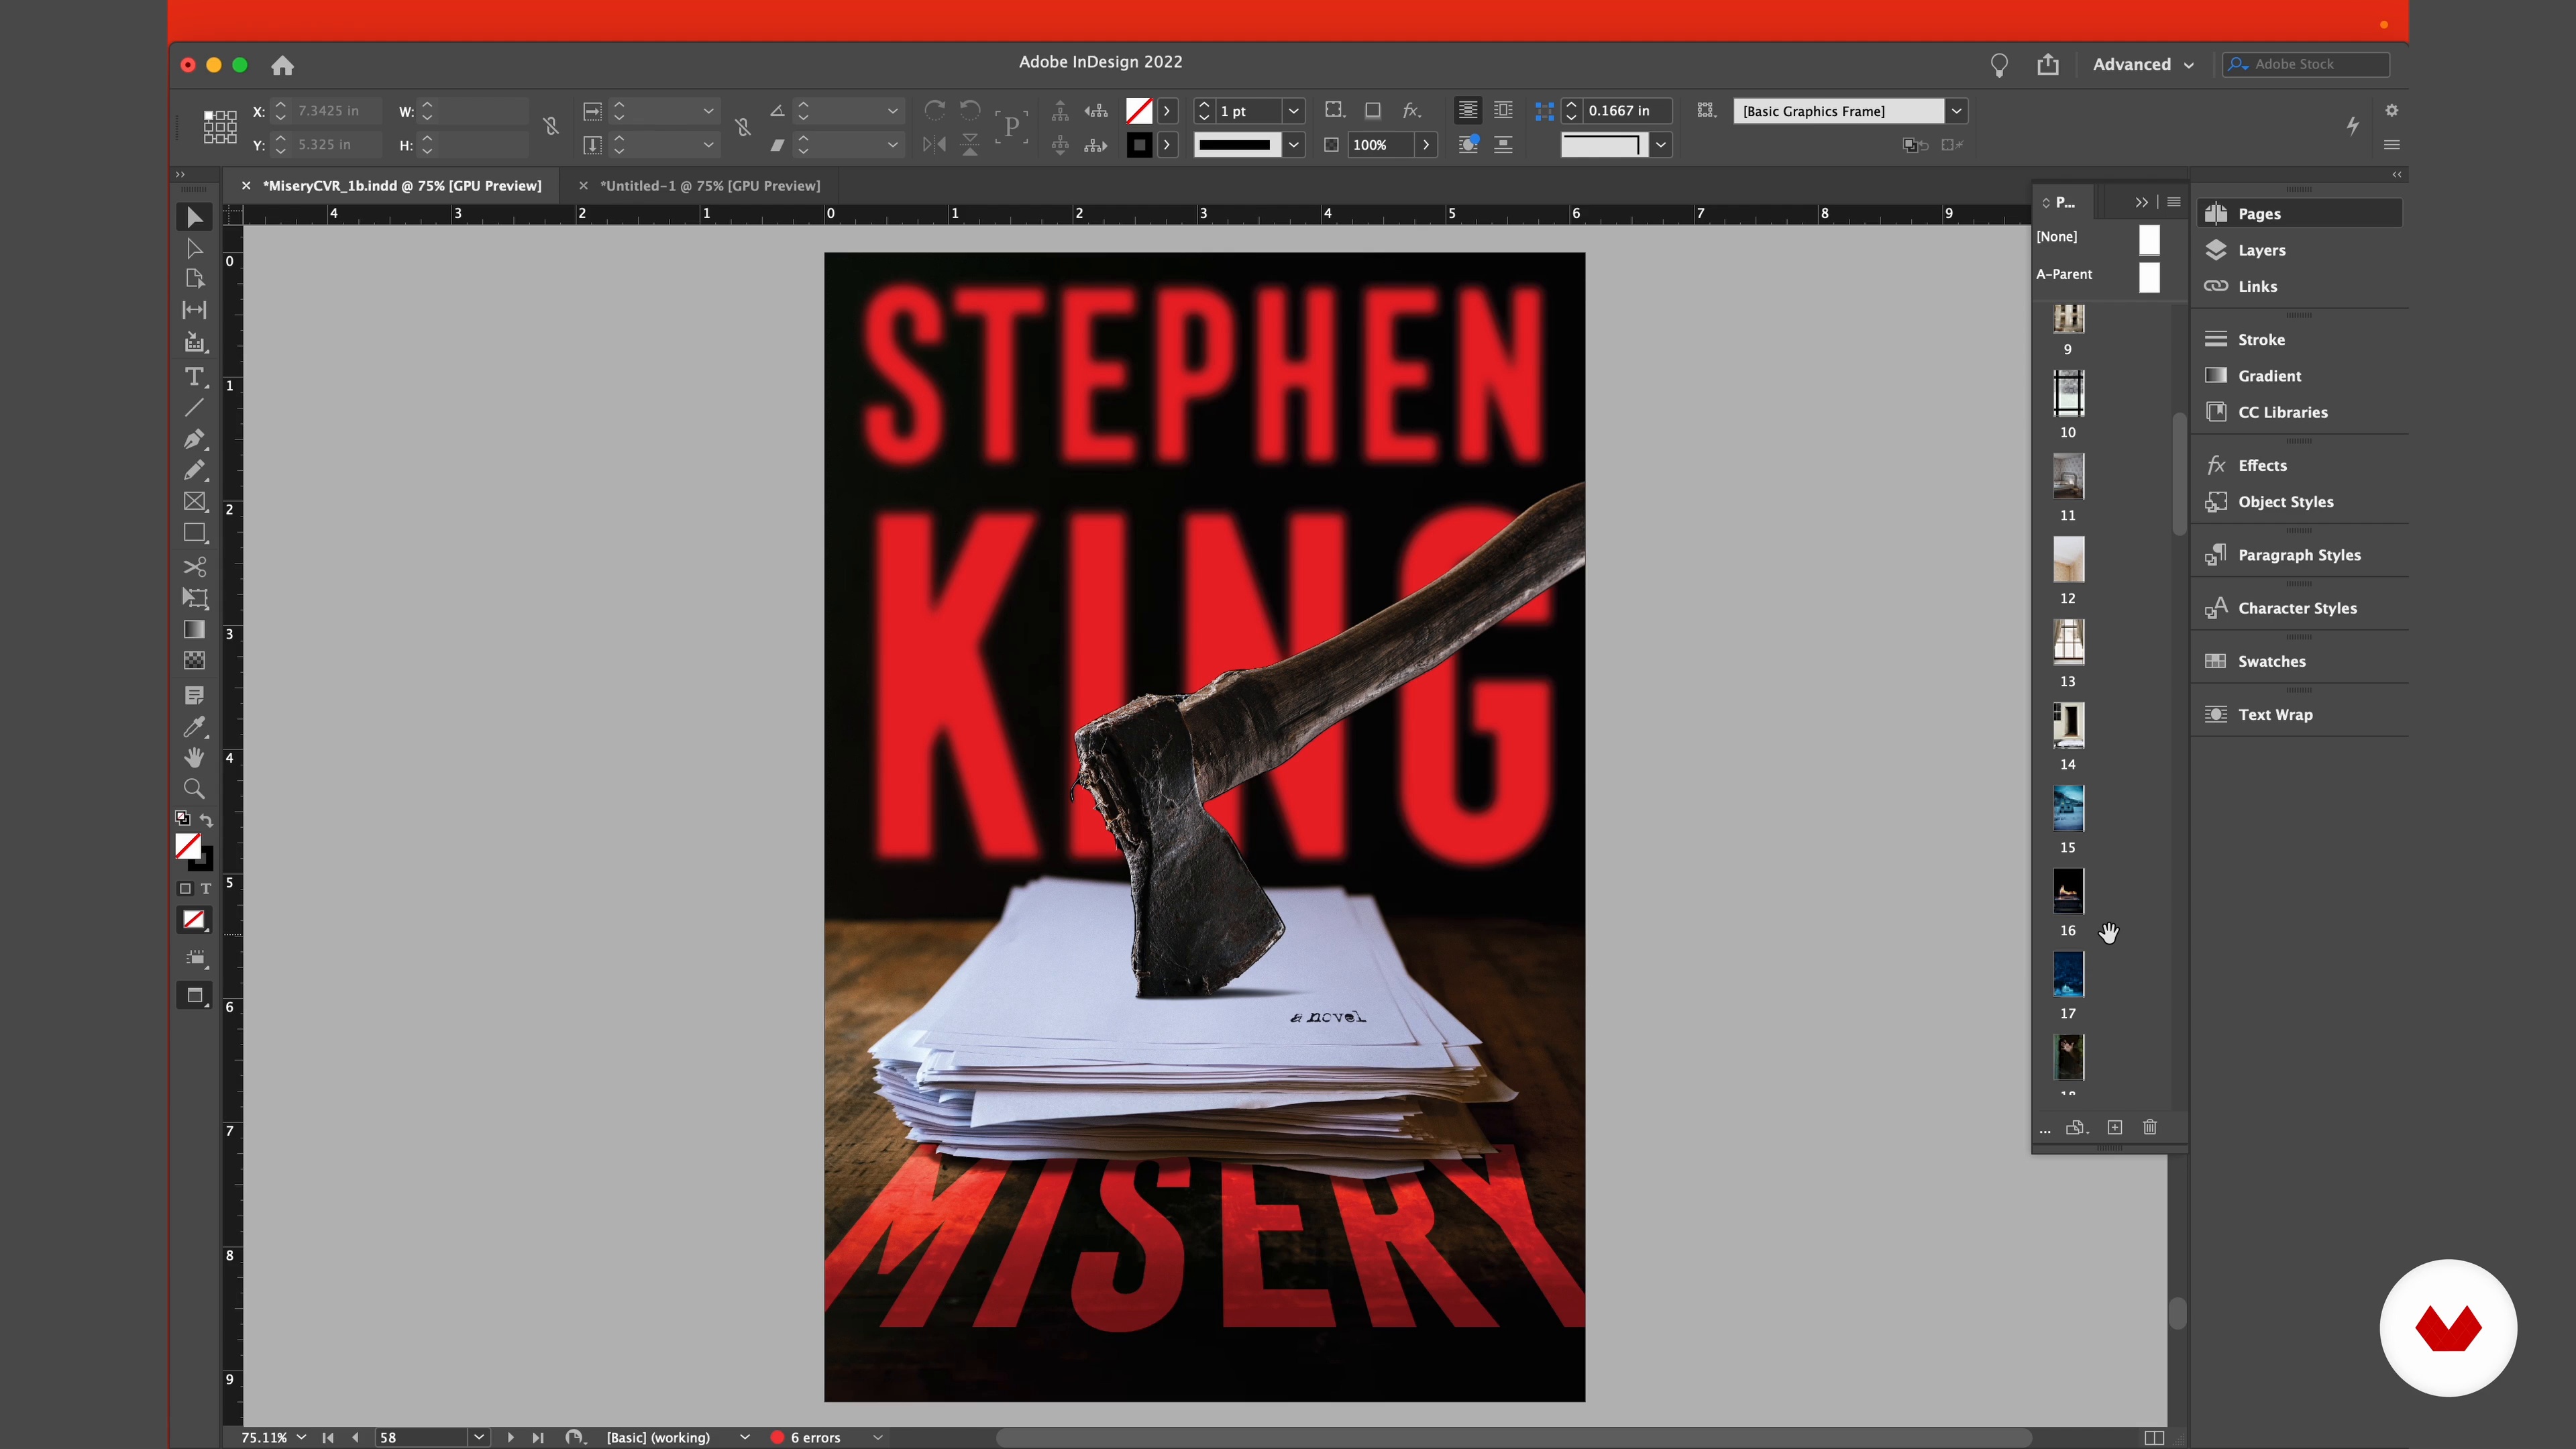This screenshot has height=1449, width=2576.
Task: Swap fill and stroke arrows
Action: [207, 820]
